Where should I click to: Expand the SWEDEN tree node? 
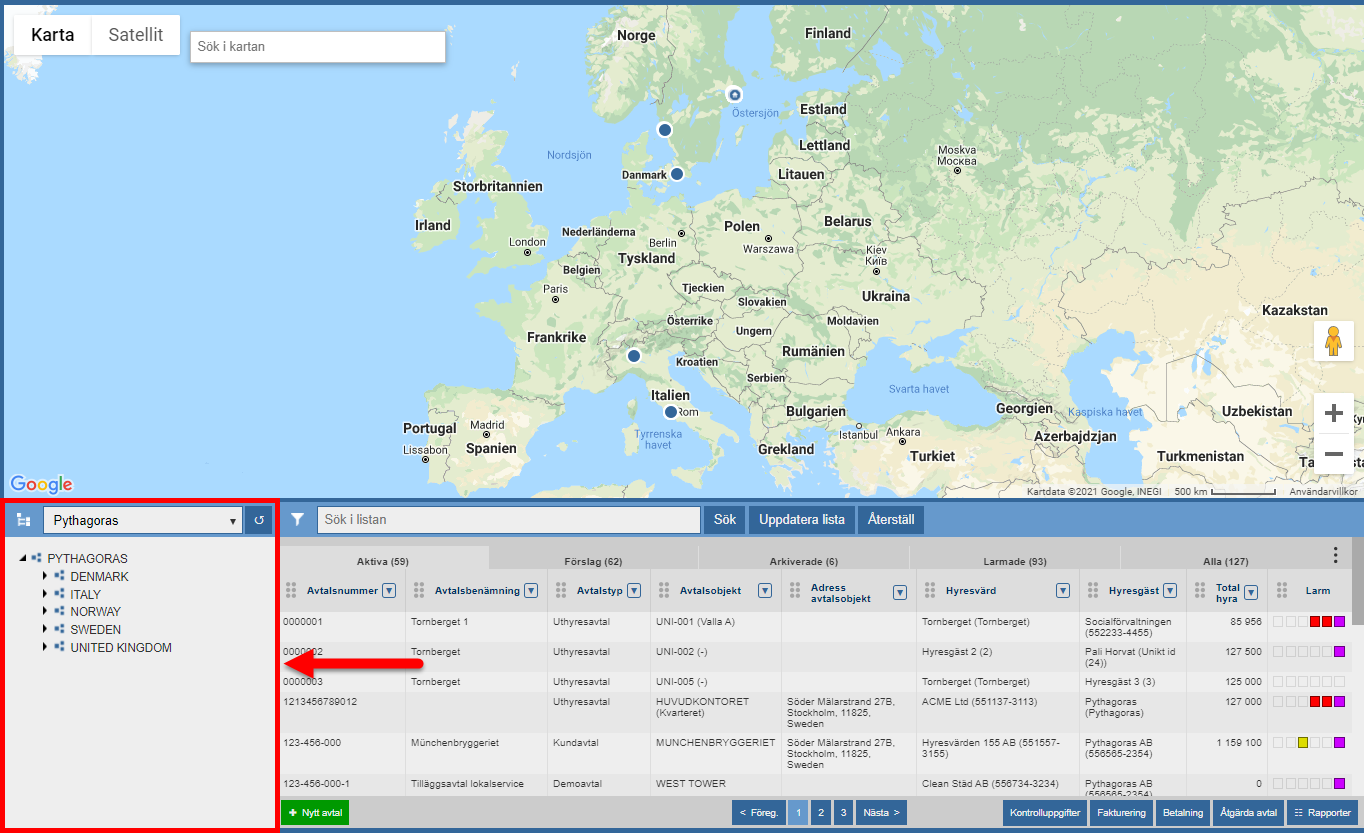(x=45, y=630)
